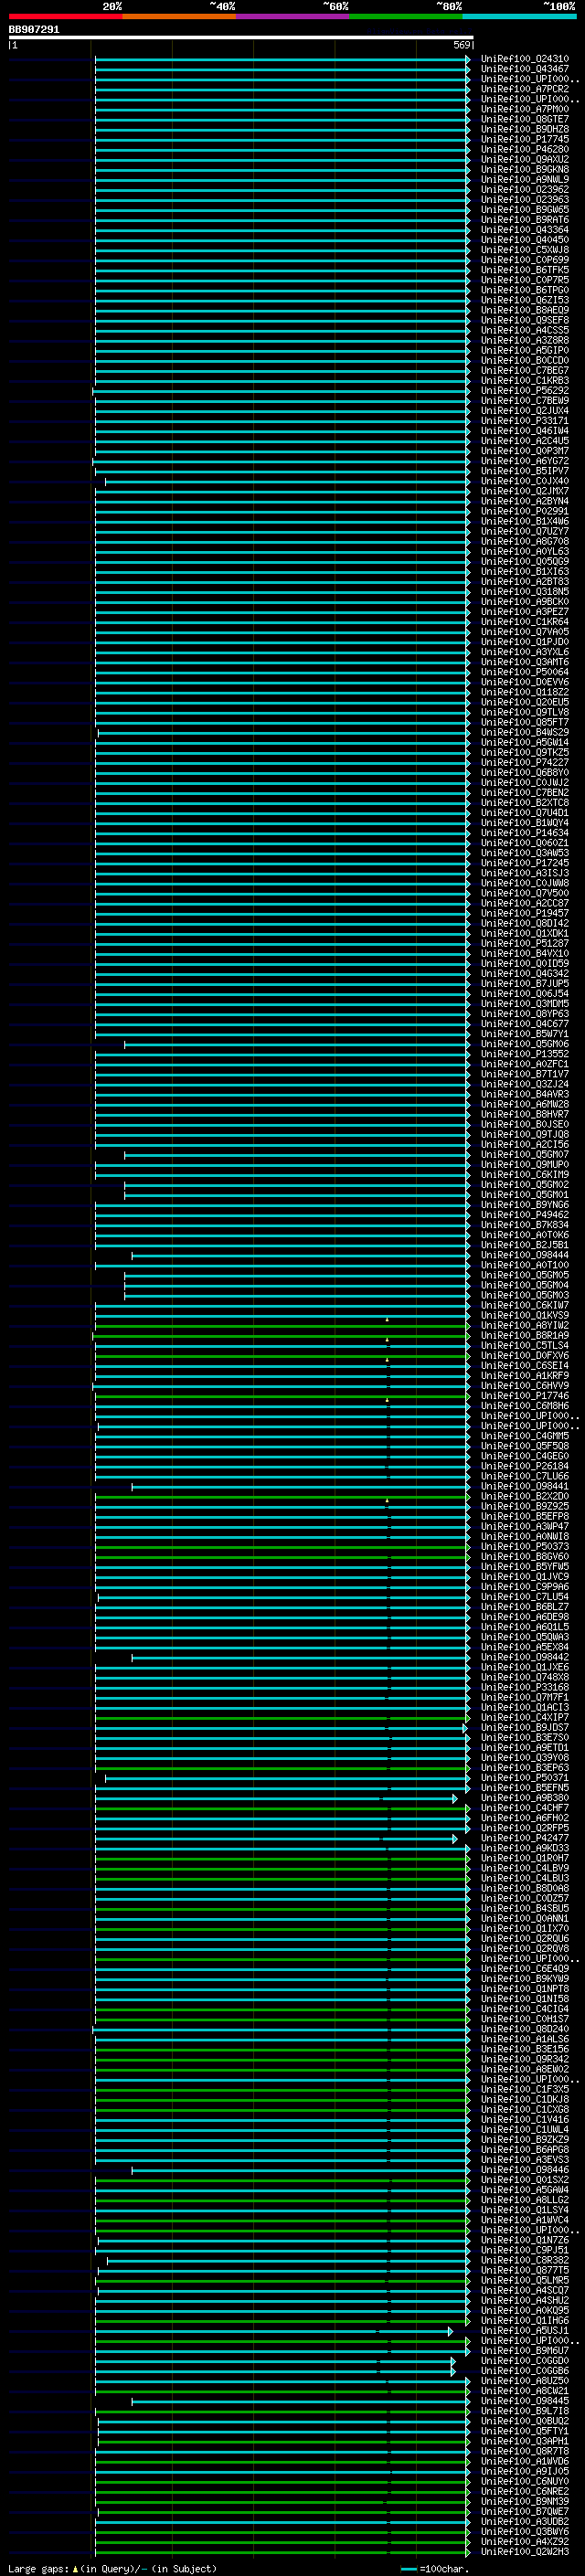The width and height of the screenshot is (585, 2576).
Task: Open hit UniRef100_Q8GTE7
Action: click(x=525, y=119)
